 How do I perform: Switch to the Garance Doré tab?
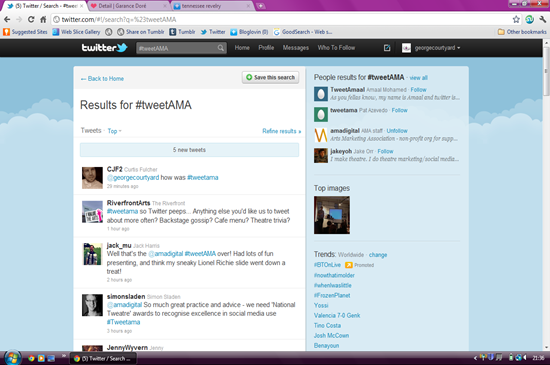(128, 6)
